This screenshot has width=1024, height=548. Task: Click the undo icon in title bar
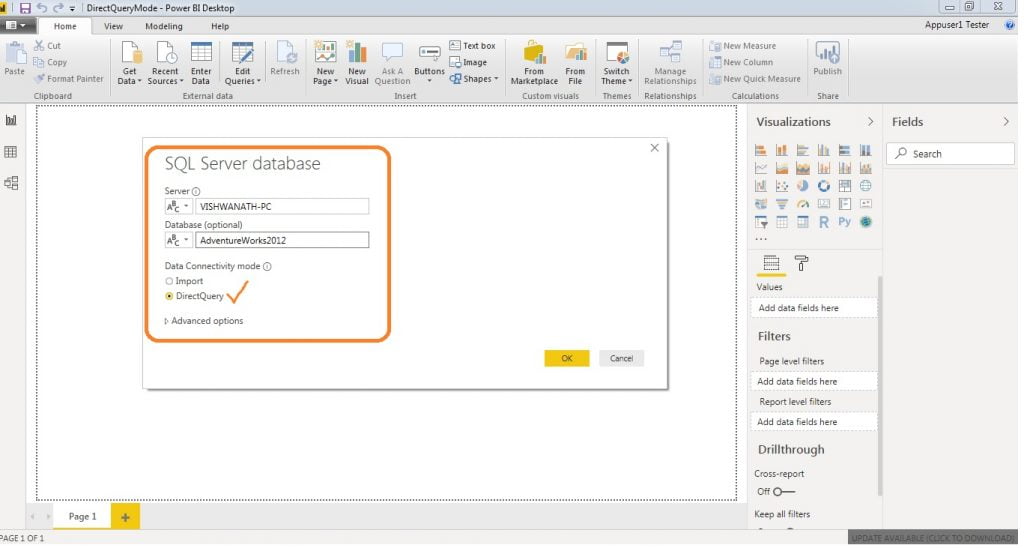[x=42, y=8]
